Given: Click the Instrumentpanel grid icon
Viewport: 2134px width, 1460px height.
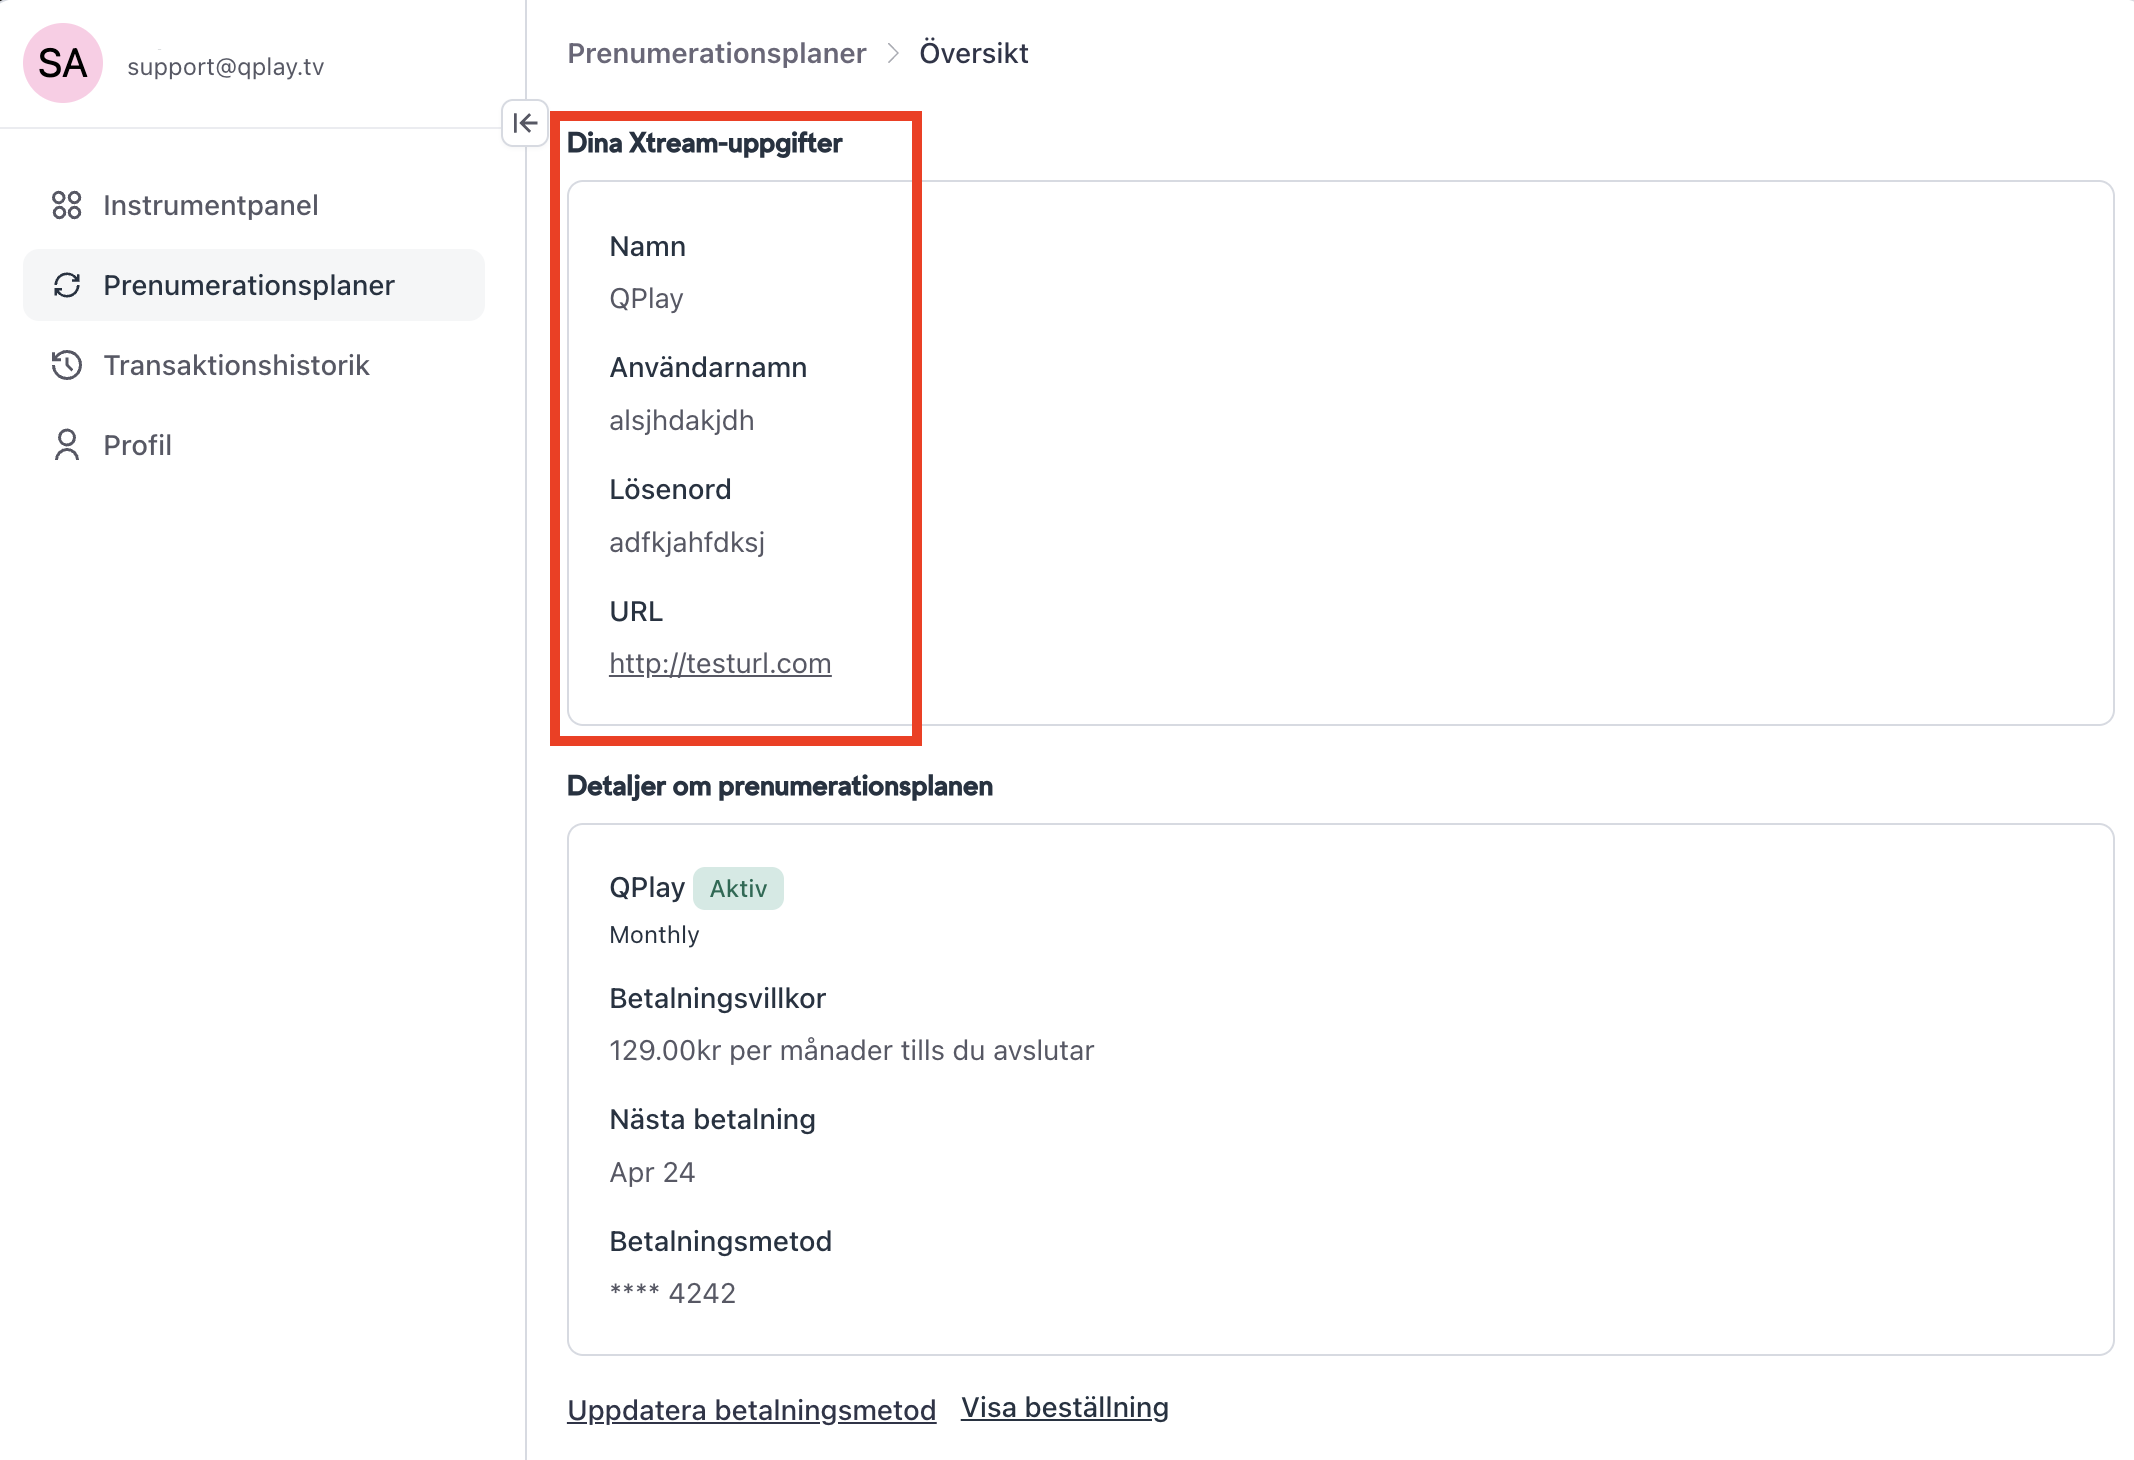Looking at the screenshot, I should [66, 205].
